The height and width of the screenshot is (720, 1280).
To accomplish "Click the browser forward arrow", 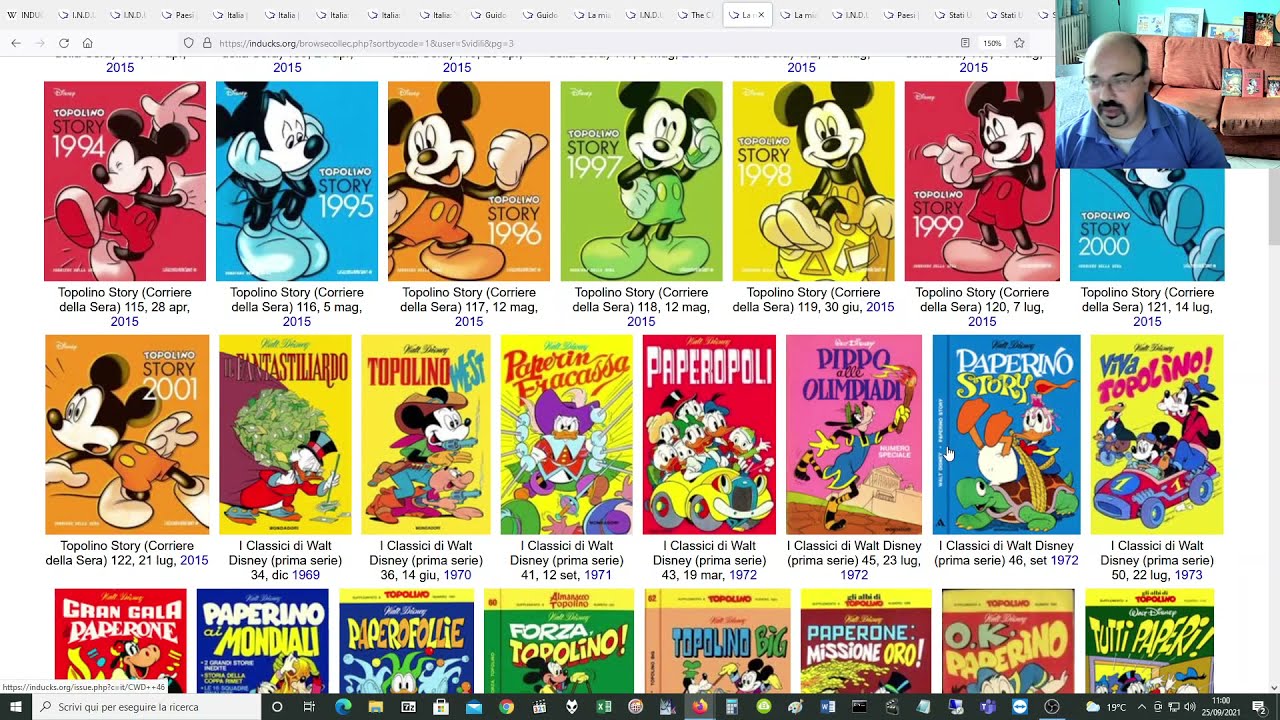I will point(40,43).
